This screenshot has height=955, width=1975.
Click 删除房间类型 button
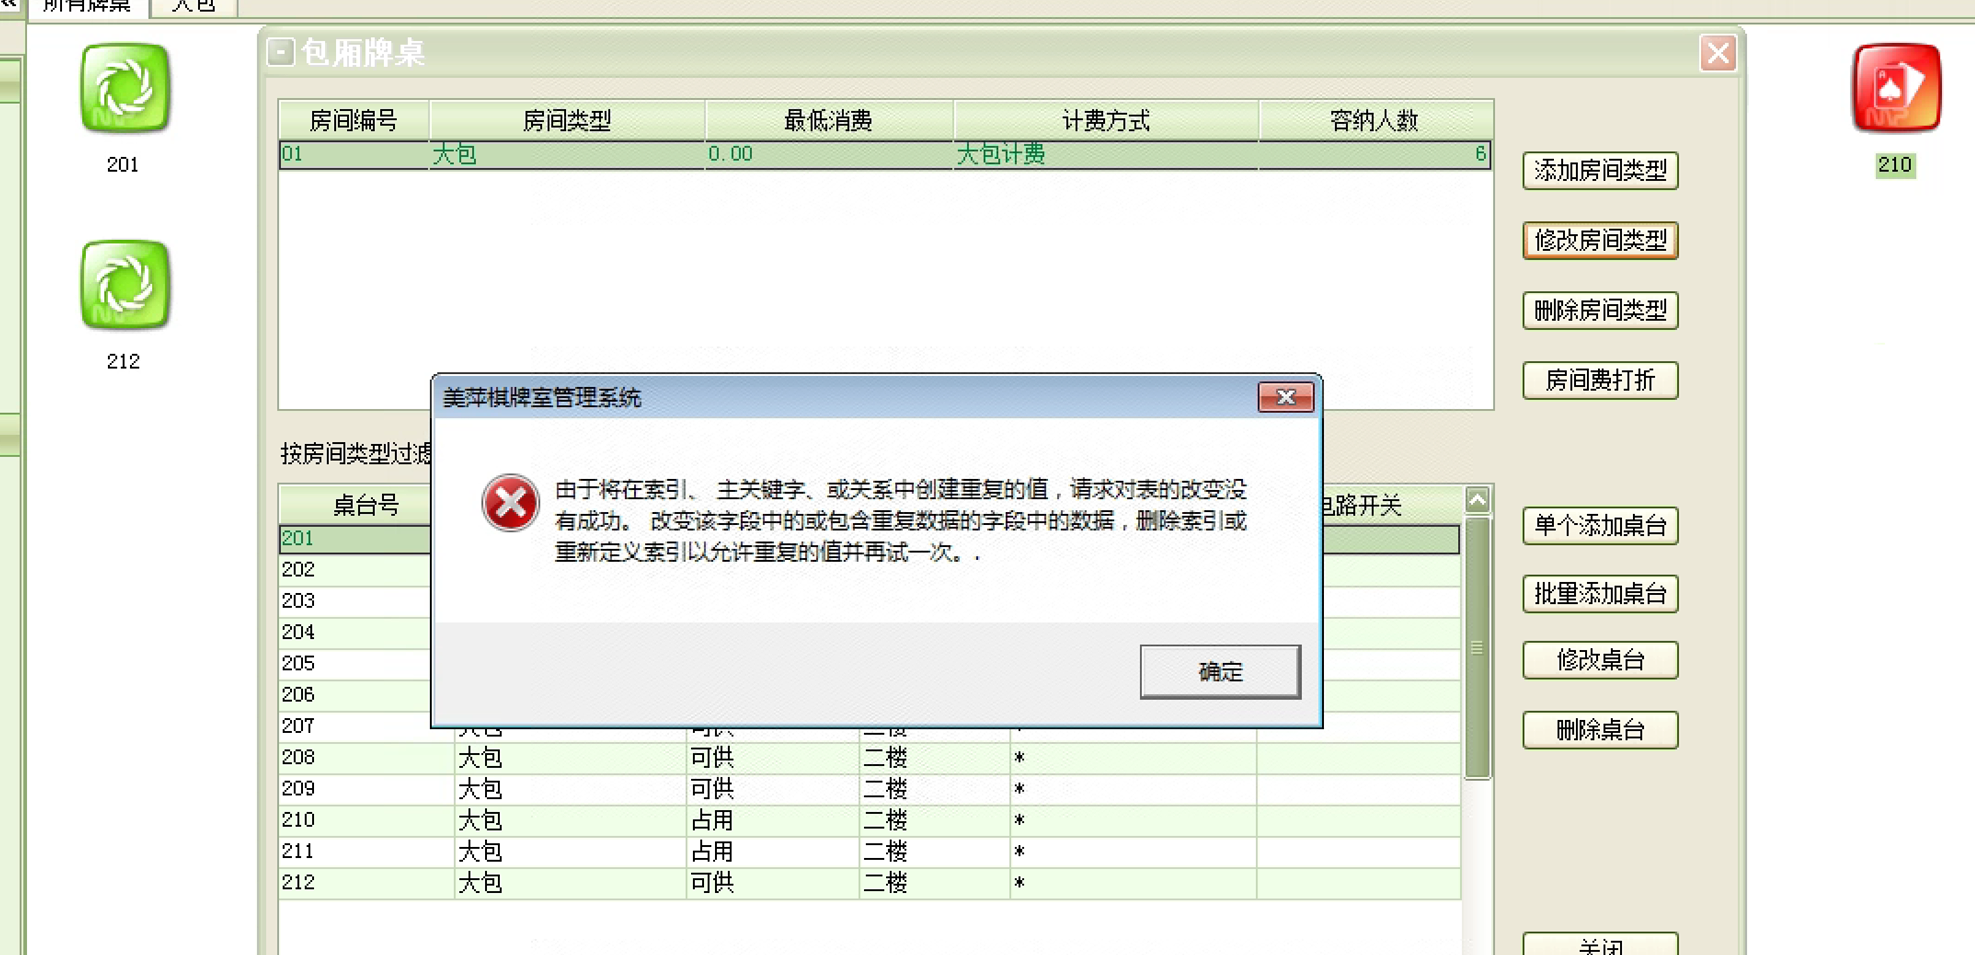1599,311
